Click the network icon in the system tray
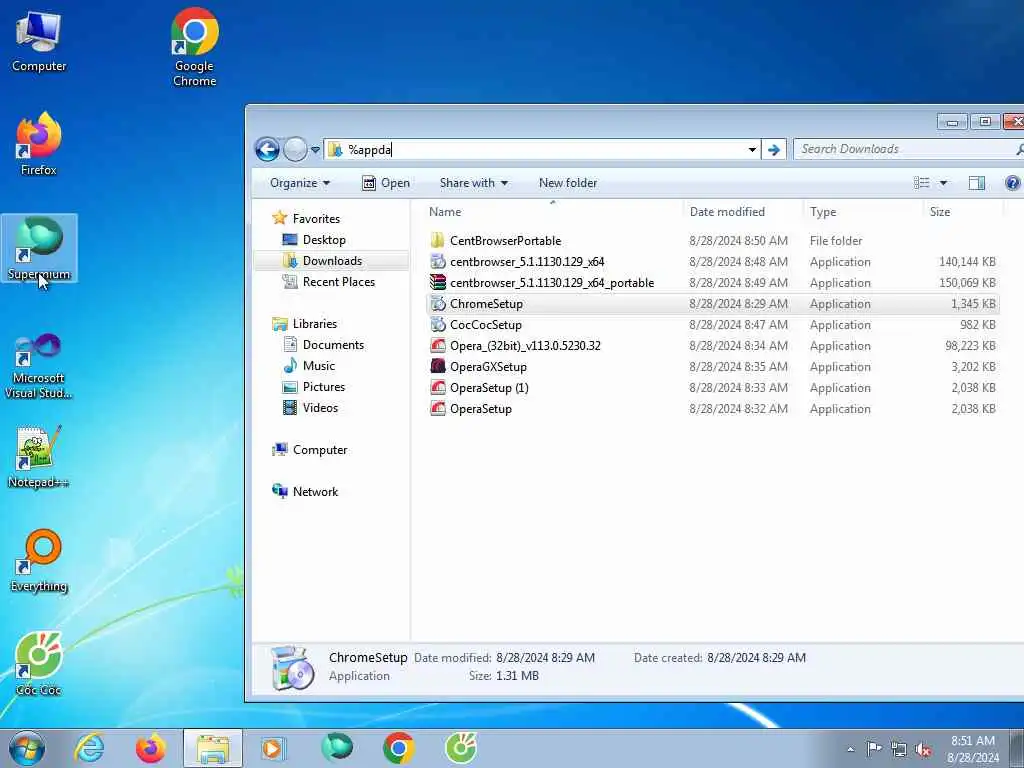 click(899, 748)
